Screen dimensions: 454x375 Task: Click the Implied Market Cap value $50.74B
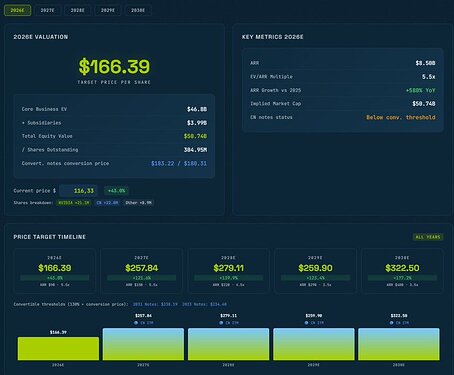[x=424, y=104]
